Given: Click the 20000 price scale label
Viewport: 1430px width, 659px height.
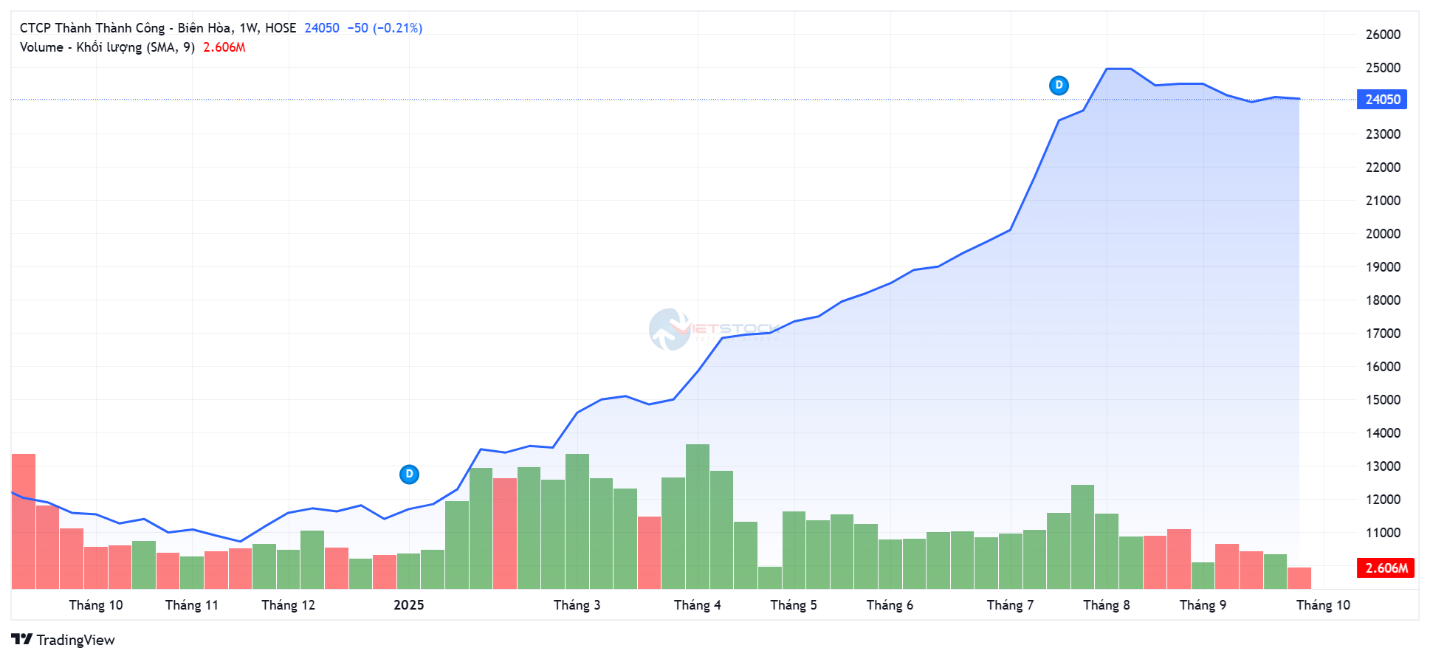Looking at the screenshot, I should click(1382, 234).
